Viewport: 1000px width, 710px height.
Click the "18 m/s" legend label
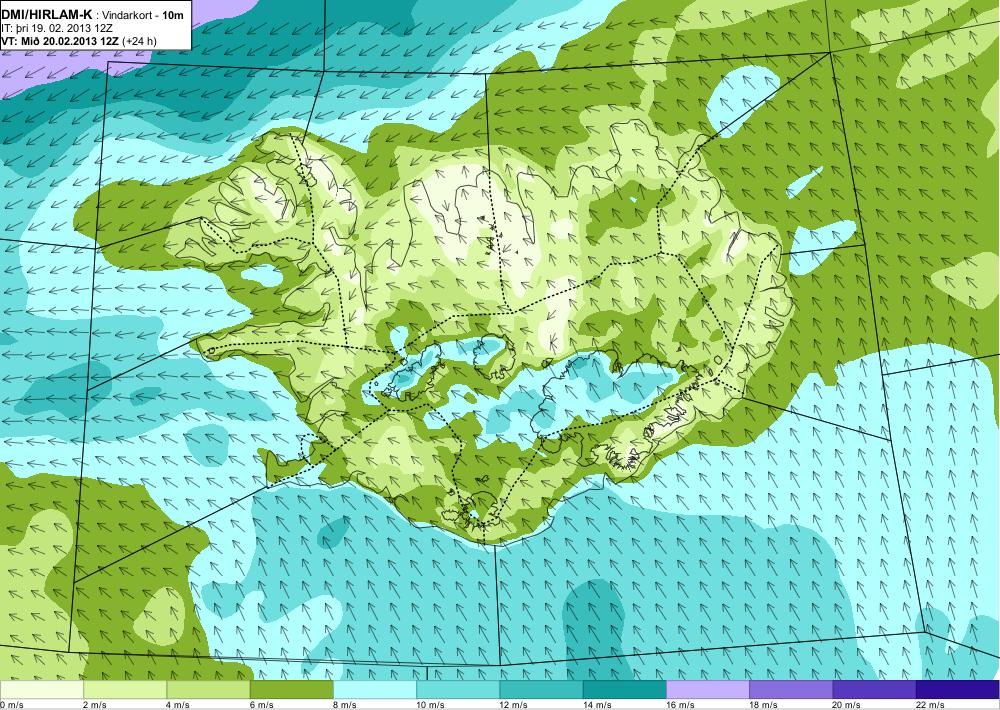(763, 705)
